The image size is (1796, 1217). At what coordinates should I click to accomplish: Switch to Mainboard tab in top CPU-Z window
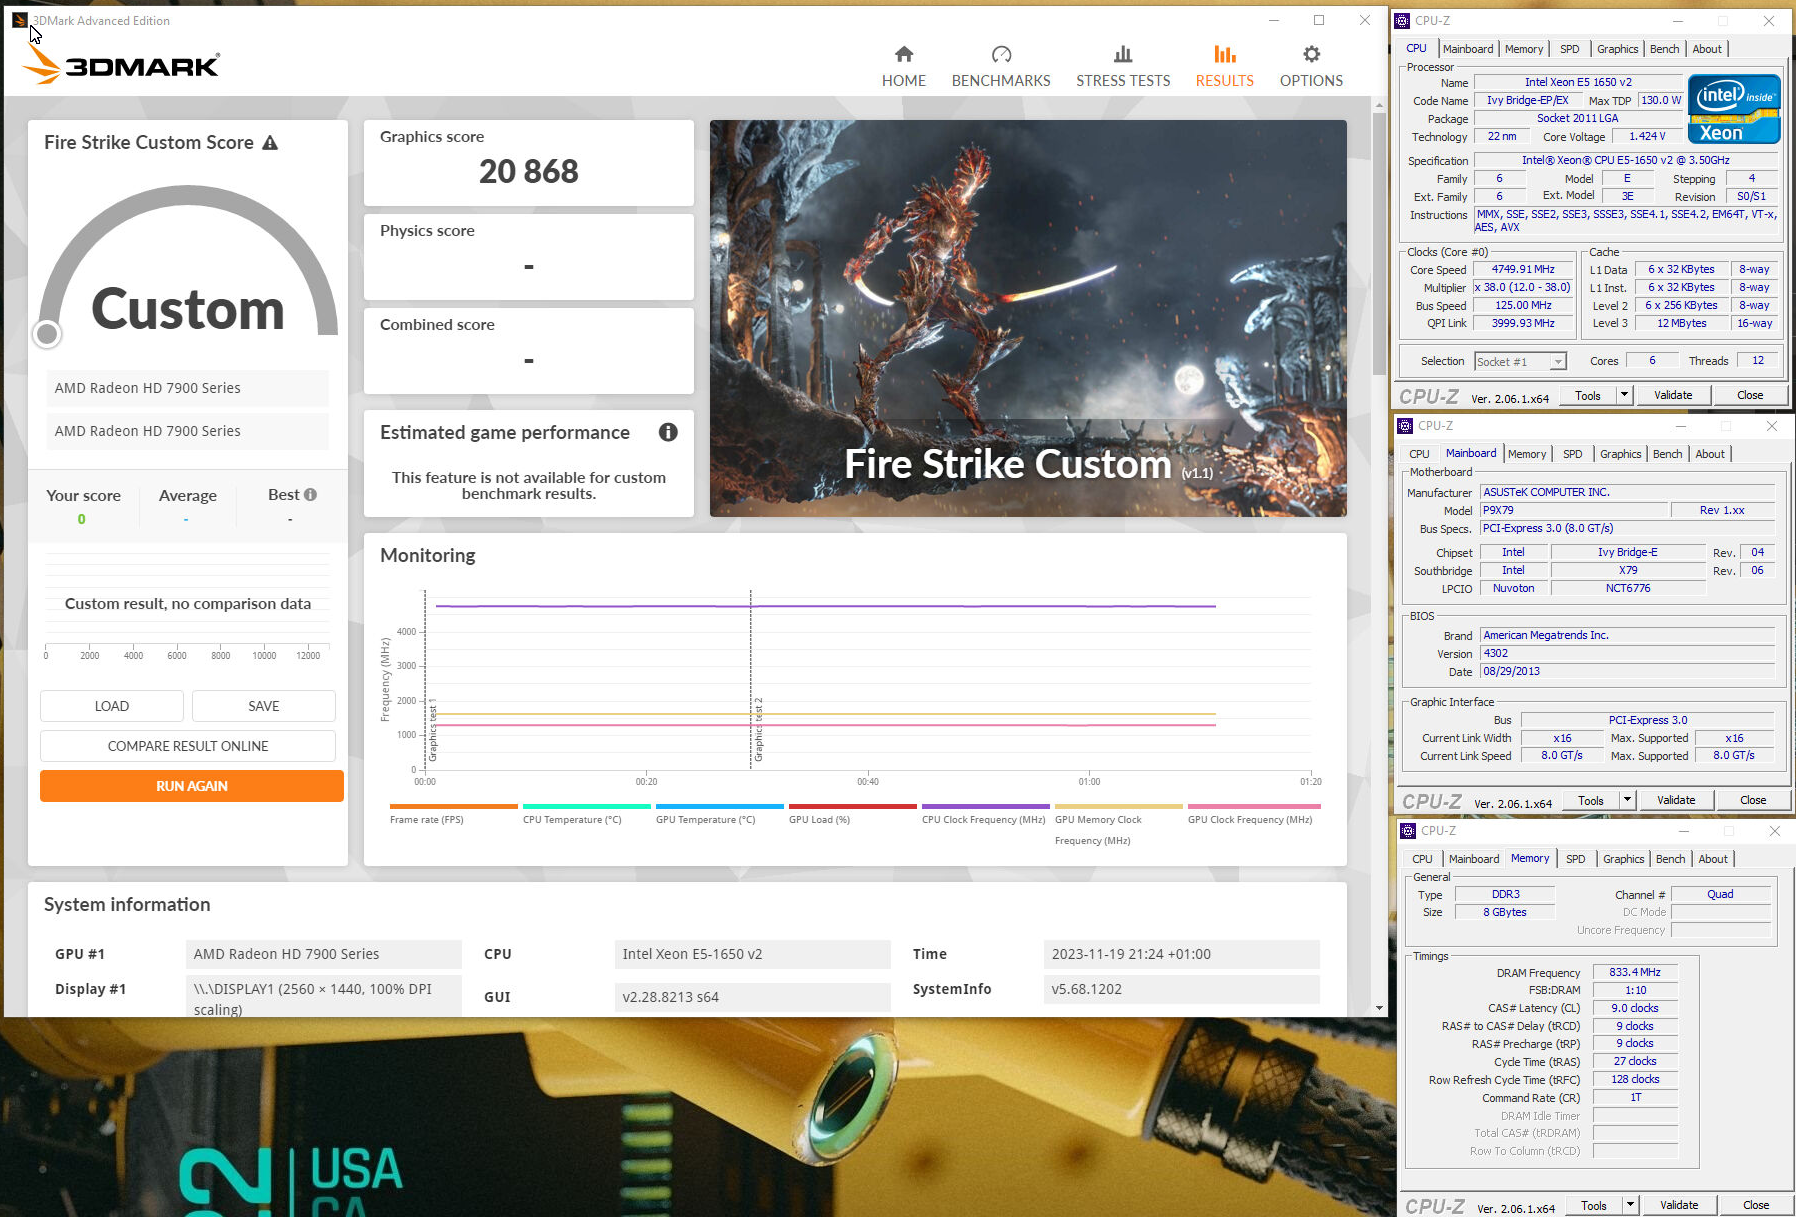tap(1467, 49)
